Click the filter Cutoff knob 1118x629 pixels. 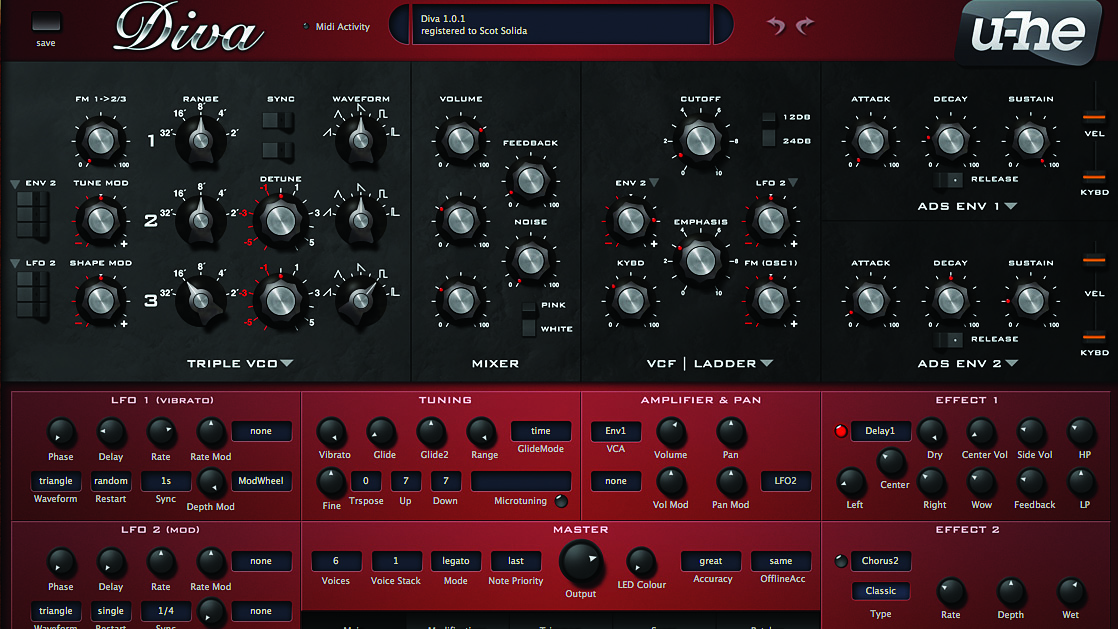(x=700, y=140)
